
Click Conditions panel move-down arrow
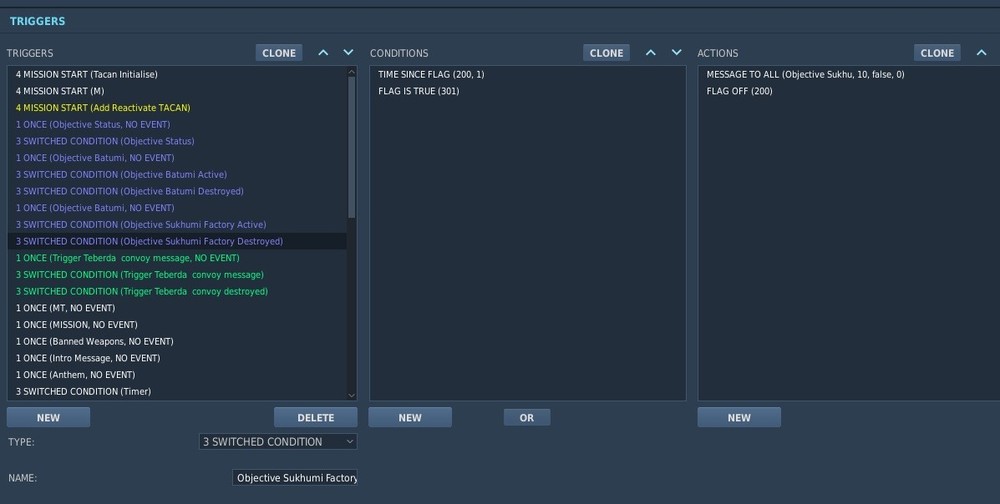pyautogui.click(x=676, y=52)
